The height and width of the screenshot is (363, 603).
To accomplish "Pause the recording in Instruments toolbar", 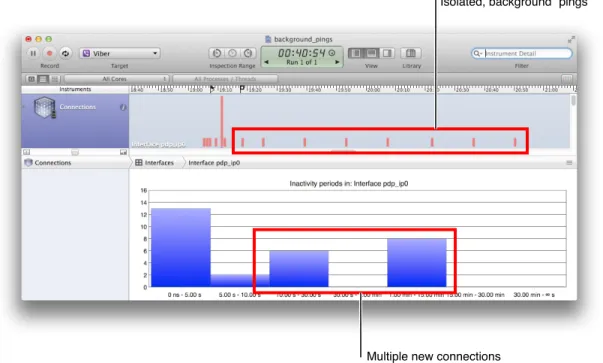I will 33,53.
